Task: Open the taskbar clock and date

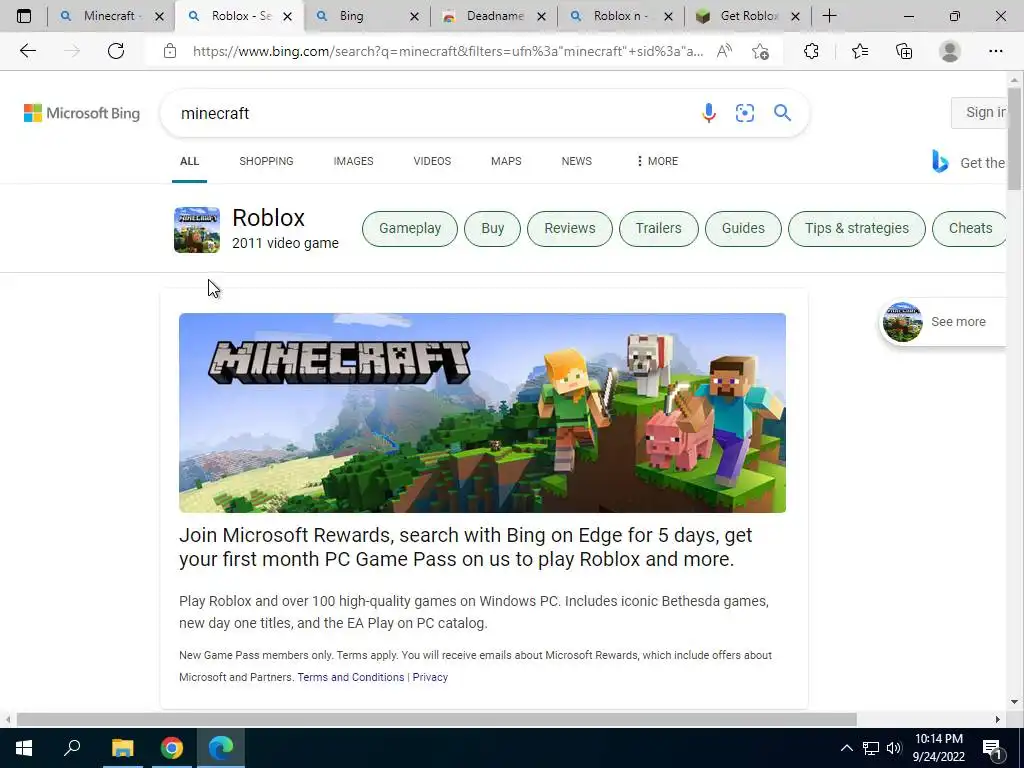Action: [x=938, y=748]
